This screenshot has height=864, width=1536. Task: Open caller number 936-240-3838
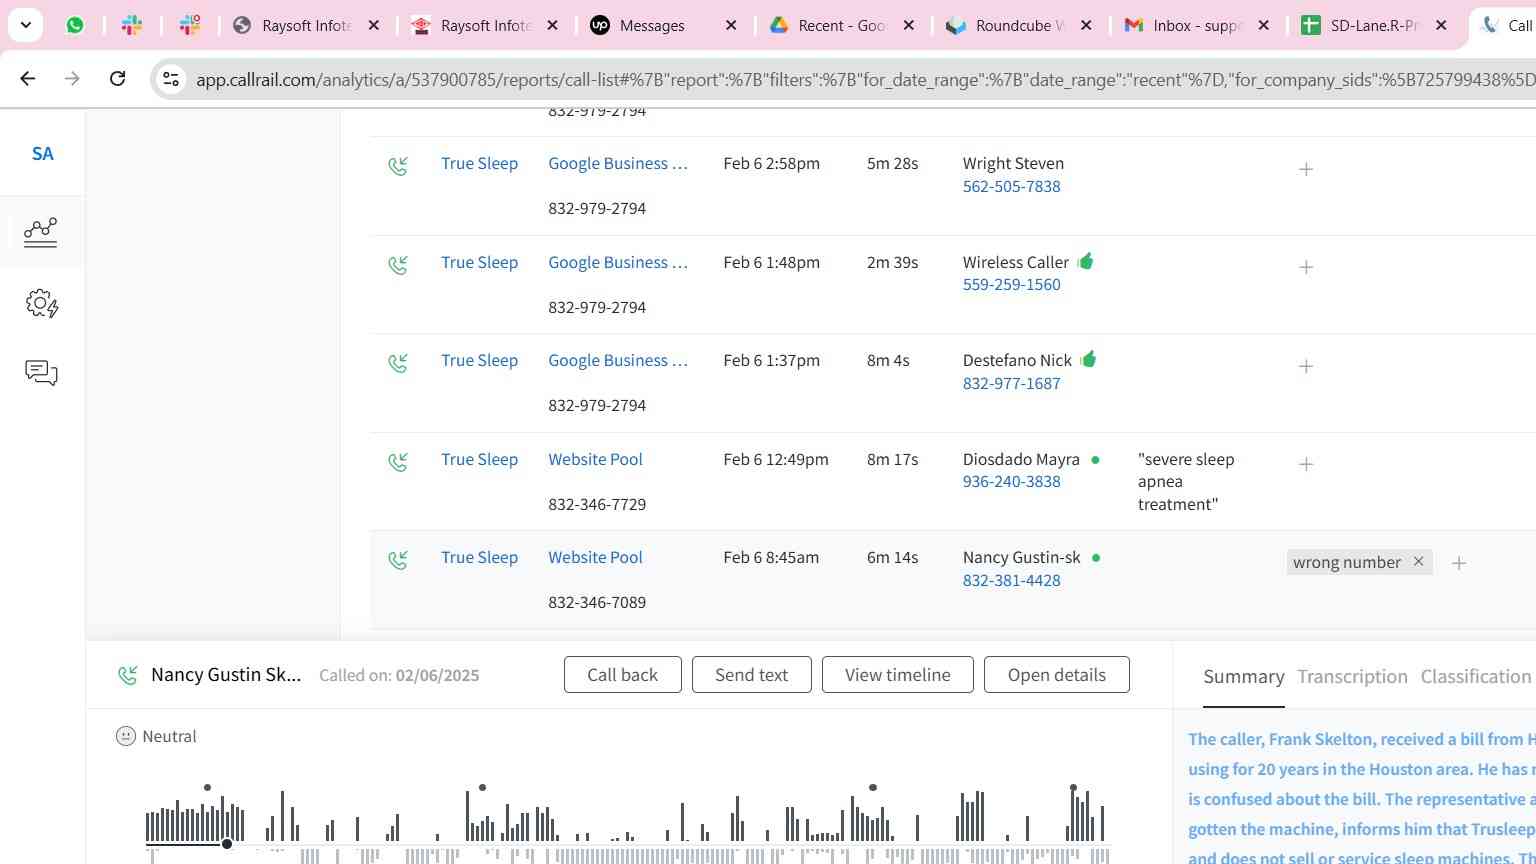(1011, 481)
